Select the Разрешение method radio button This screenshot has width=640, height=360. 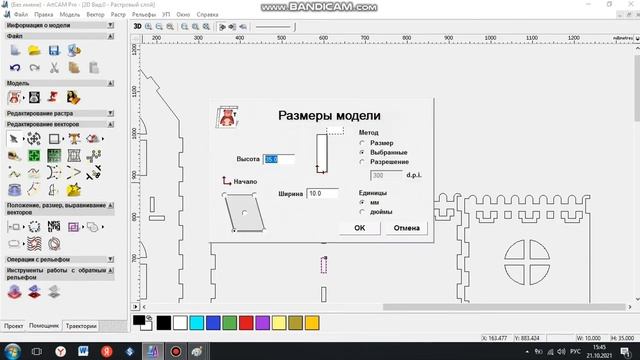[362, 162]
